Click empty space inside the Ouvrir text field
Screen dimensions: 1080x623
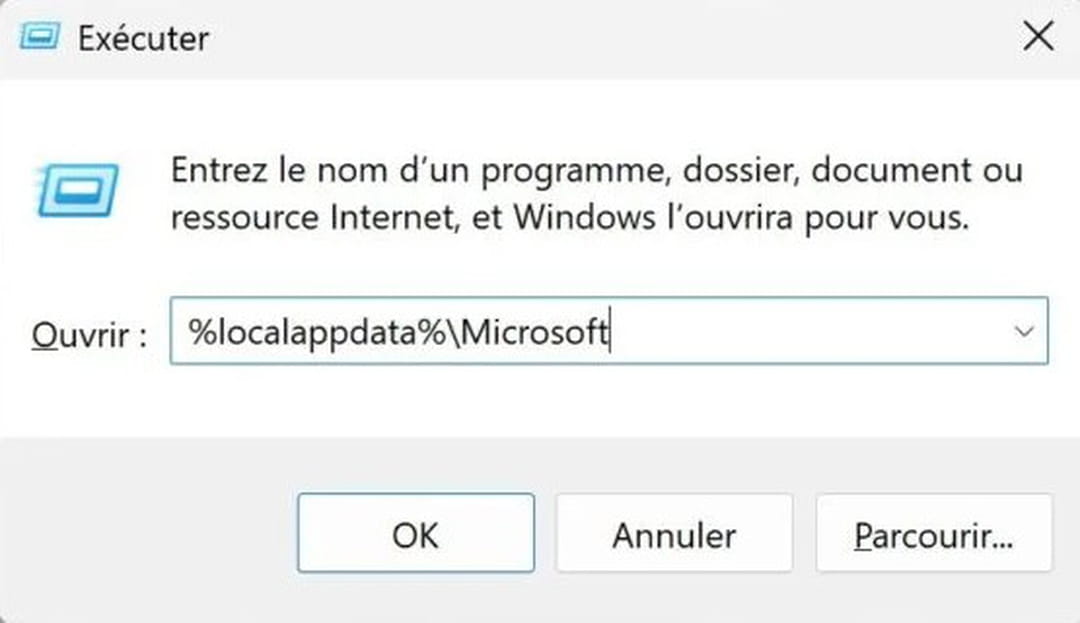[x=800, y=331]
